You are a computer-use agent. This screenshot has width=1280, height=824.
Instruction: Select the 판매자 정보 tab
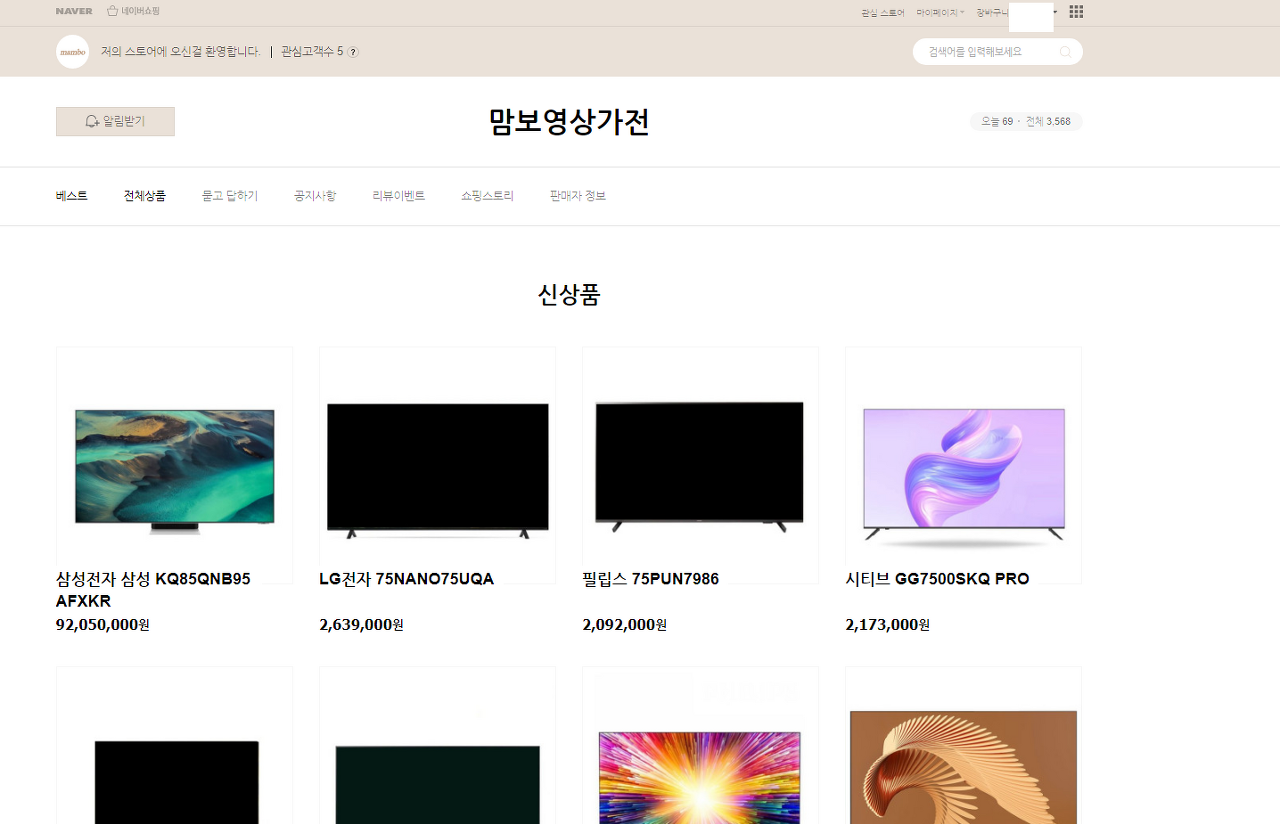[x=578, y=196]
